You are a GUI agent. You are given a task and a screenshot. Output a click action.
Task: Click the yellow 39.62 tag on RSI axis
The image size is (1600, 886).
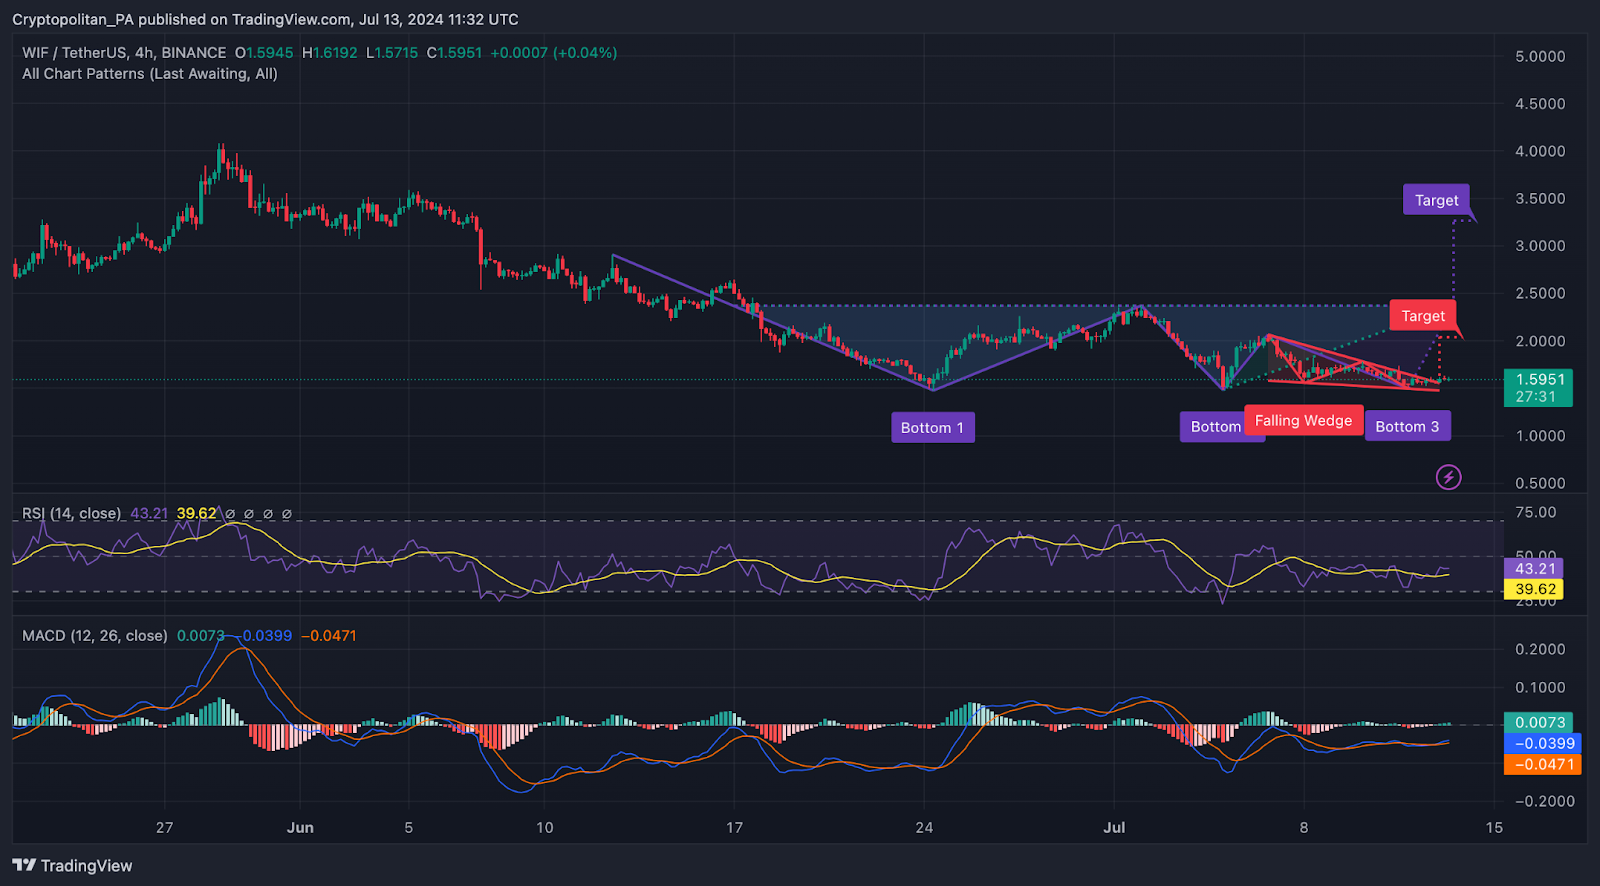[1533, 590]
